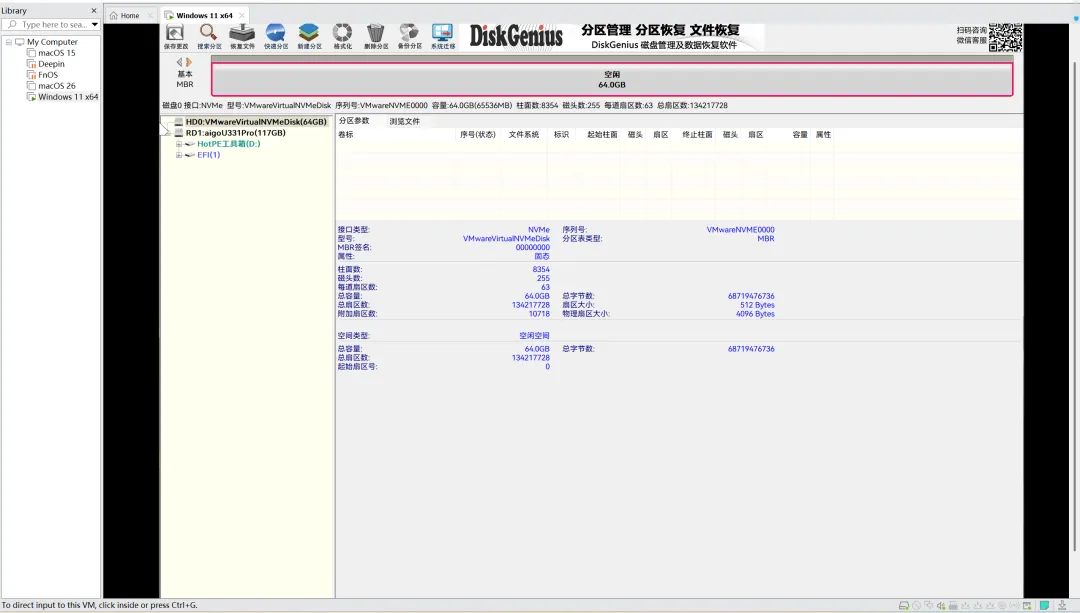
Task: Expand the EFI(1) tree node
Action: tap(178, 155)
